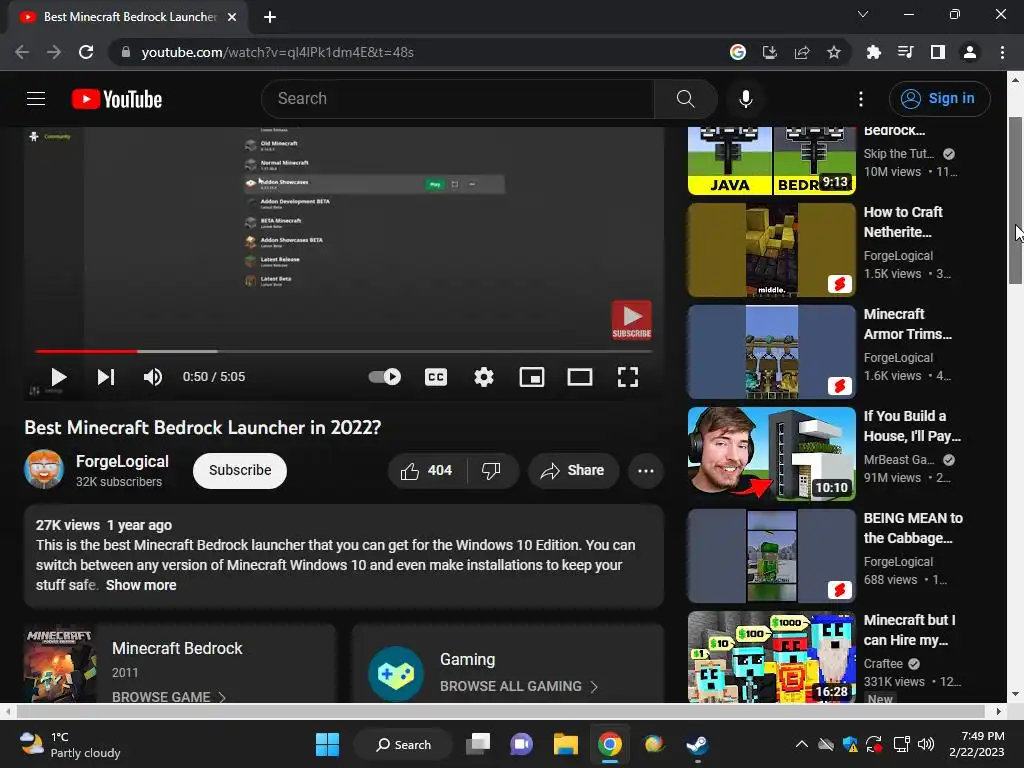Toggle the autoplay switch
The height and width of the screenshot is (768, 1024).
pos(385,377)
